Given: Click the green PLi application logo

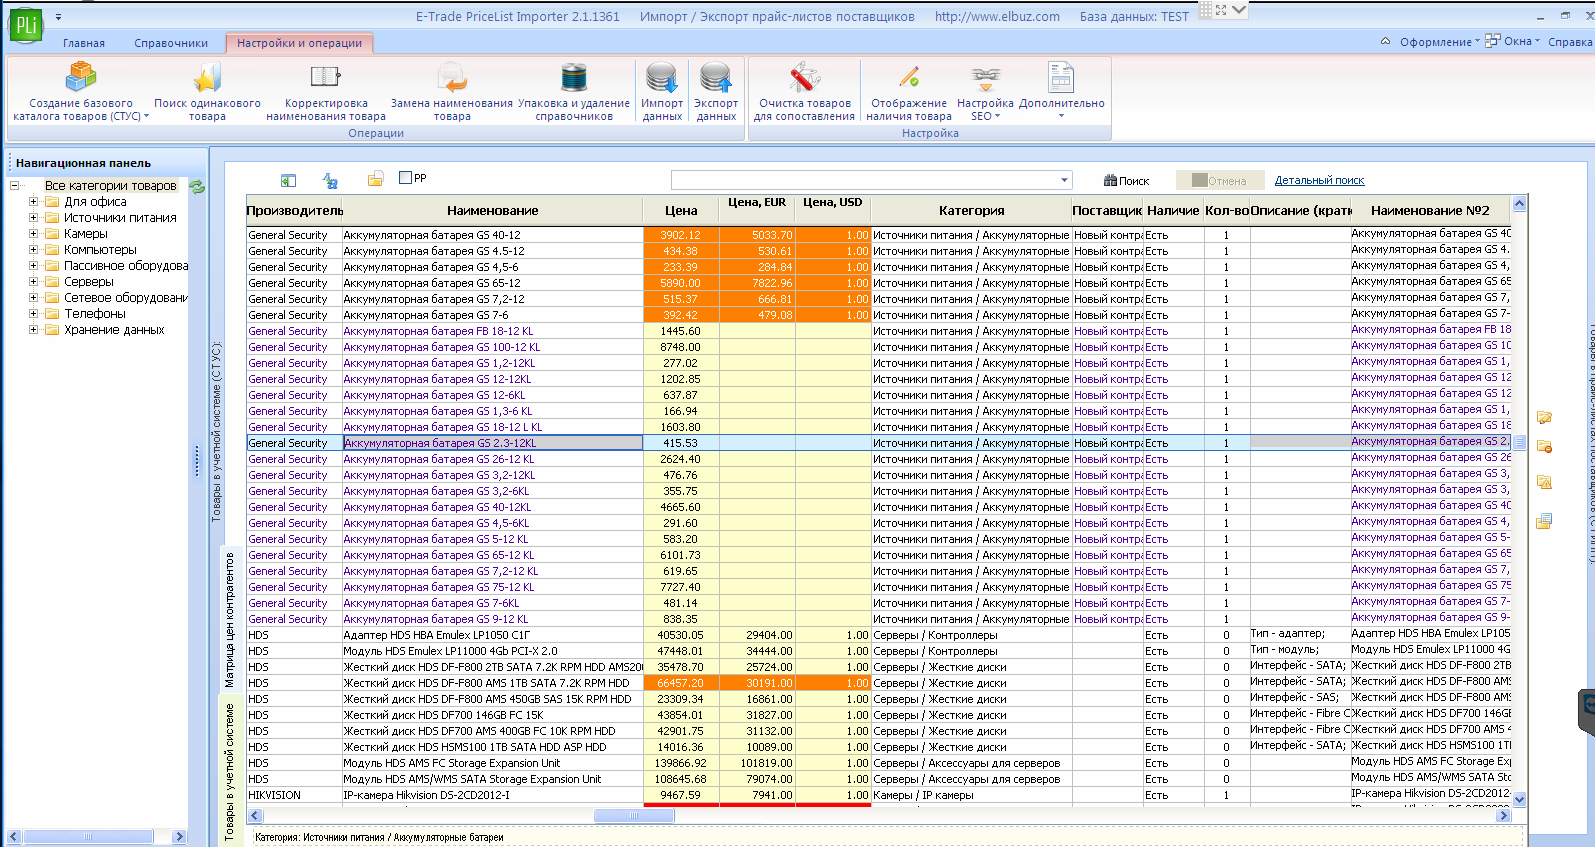Looking at the screenshot, I should coord(26,26).
